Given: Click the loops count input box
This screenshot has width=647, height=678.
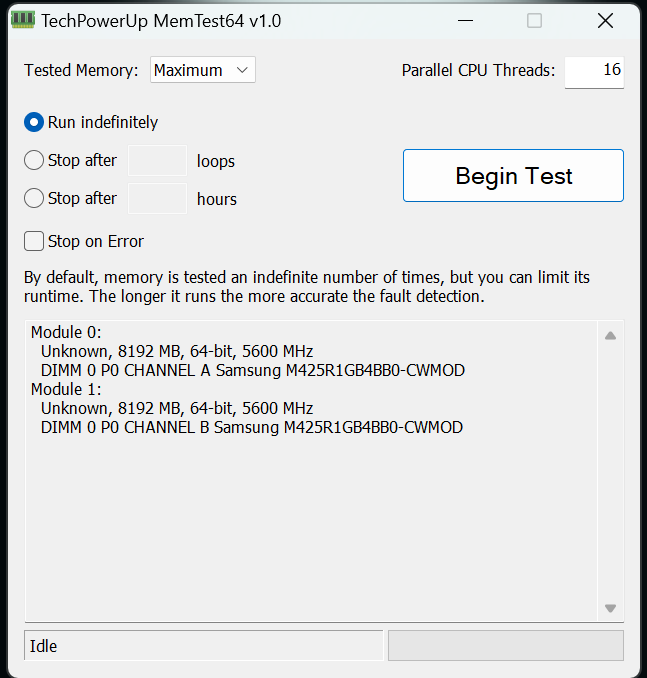Looking at the screenshot, I should 157,161.
